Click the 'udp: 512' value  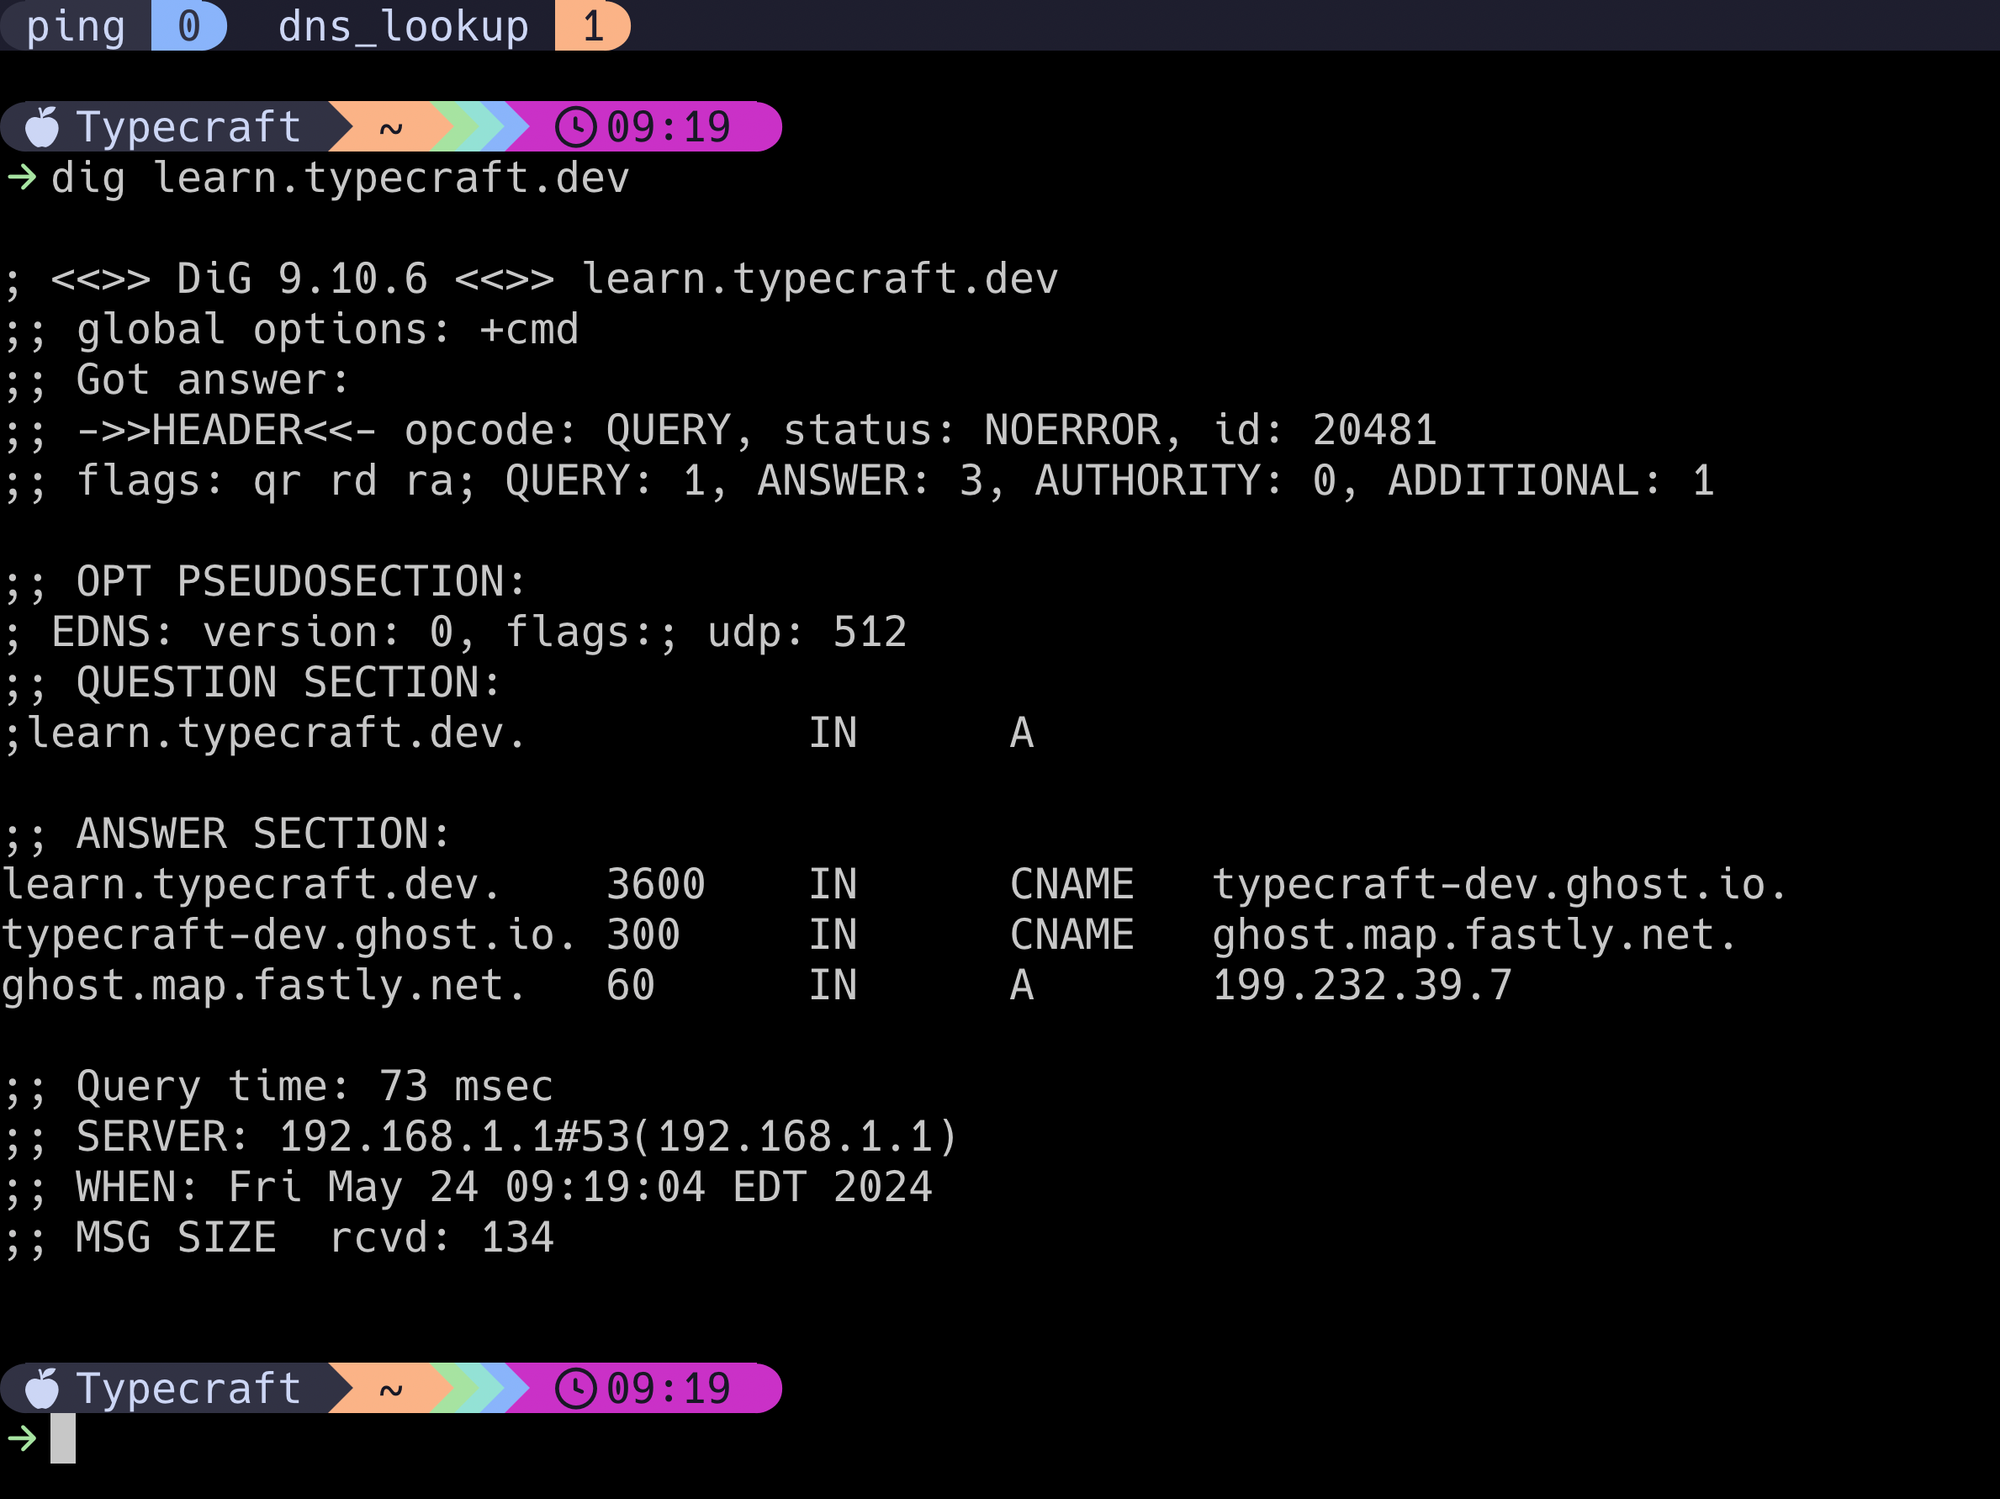(807, 632)
